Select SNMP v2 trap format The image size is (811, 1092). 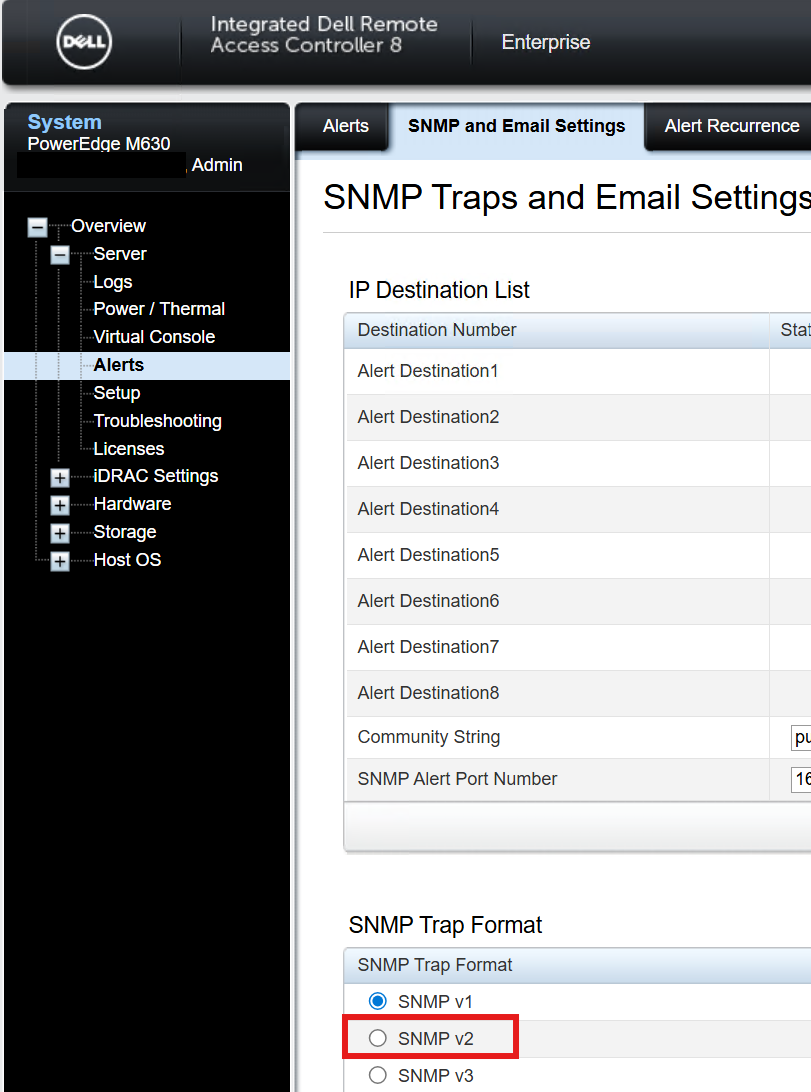click(378, 1038)
